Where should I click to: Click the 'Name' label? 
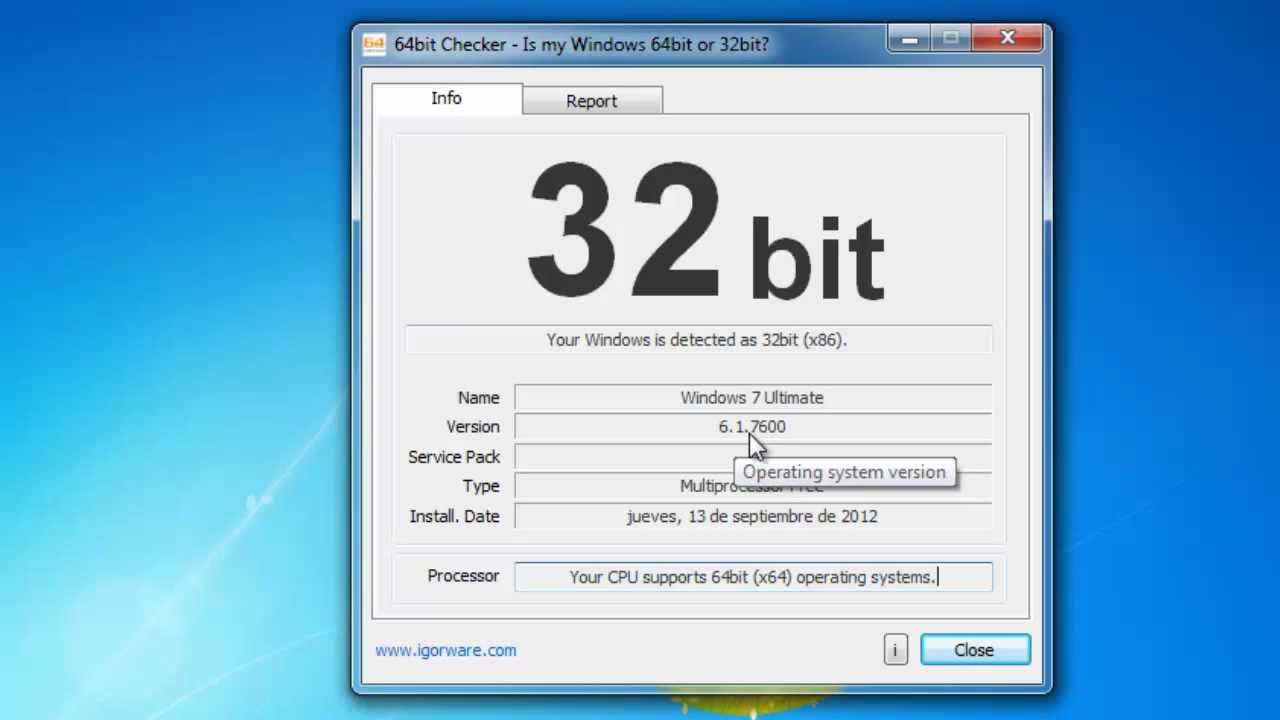(x=479, y=398)
